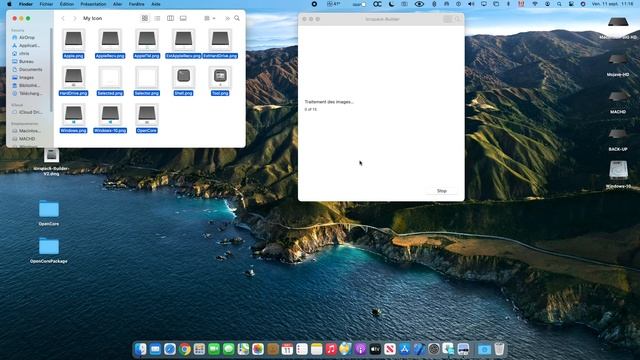
Task: Switch Finder to column view
Action: 171,18
